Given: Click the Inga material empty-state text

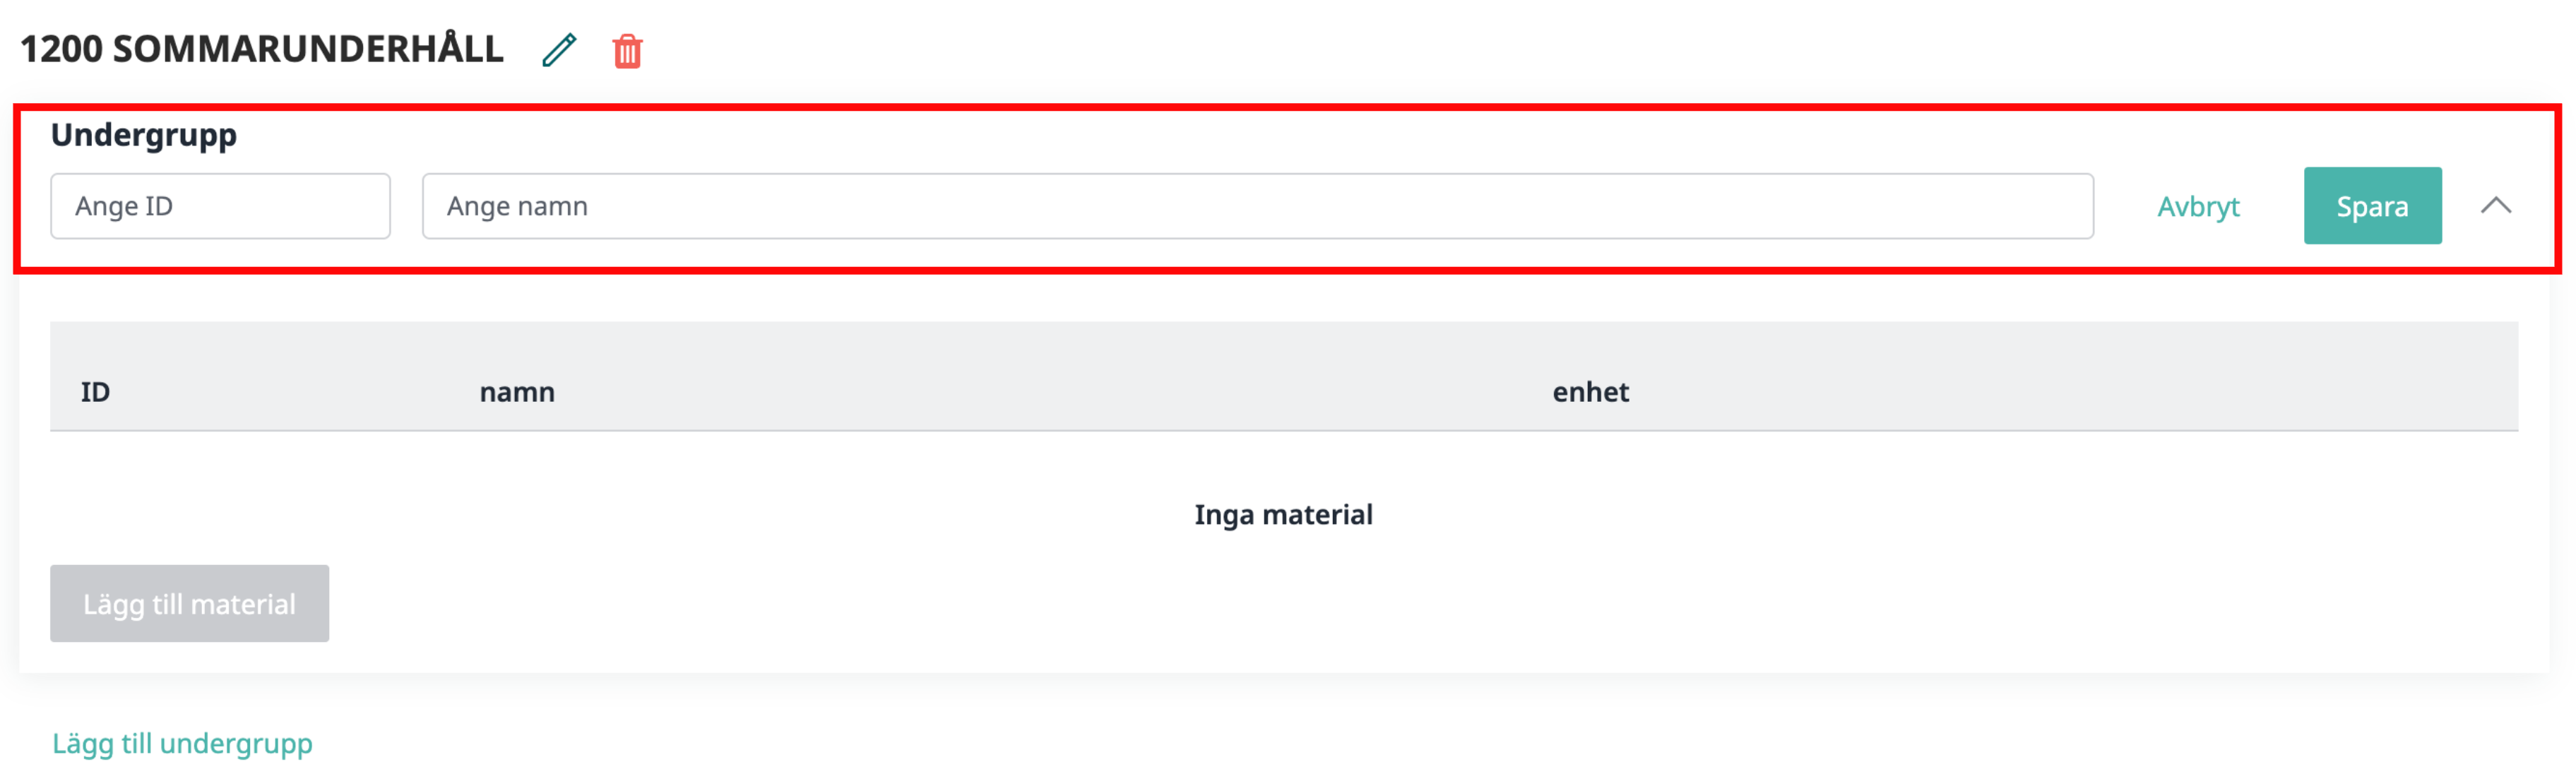Looking at the screenshot, I should tap(1283, 514).
